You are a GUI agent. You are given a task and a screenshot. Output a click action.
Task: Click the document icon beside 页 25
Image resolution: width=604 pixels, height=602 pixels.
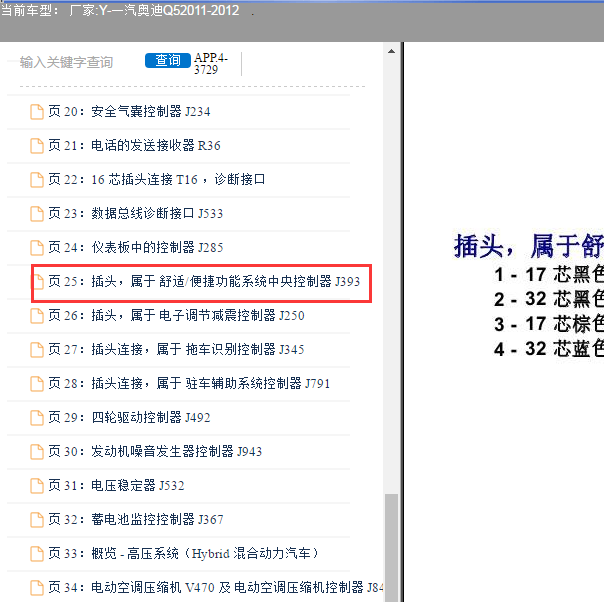[38, 282]
